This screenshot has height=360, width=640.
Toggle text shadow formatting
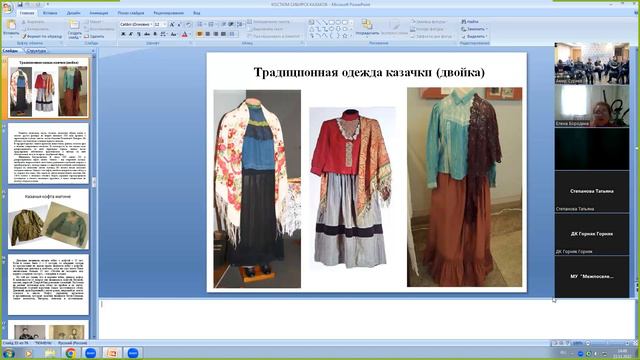(155, 34)
